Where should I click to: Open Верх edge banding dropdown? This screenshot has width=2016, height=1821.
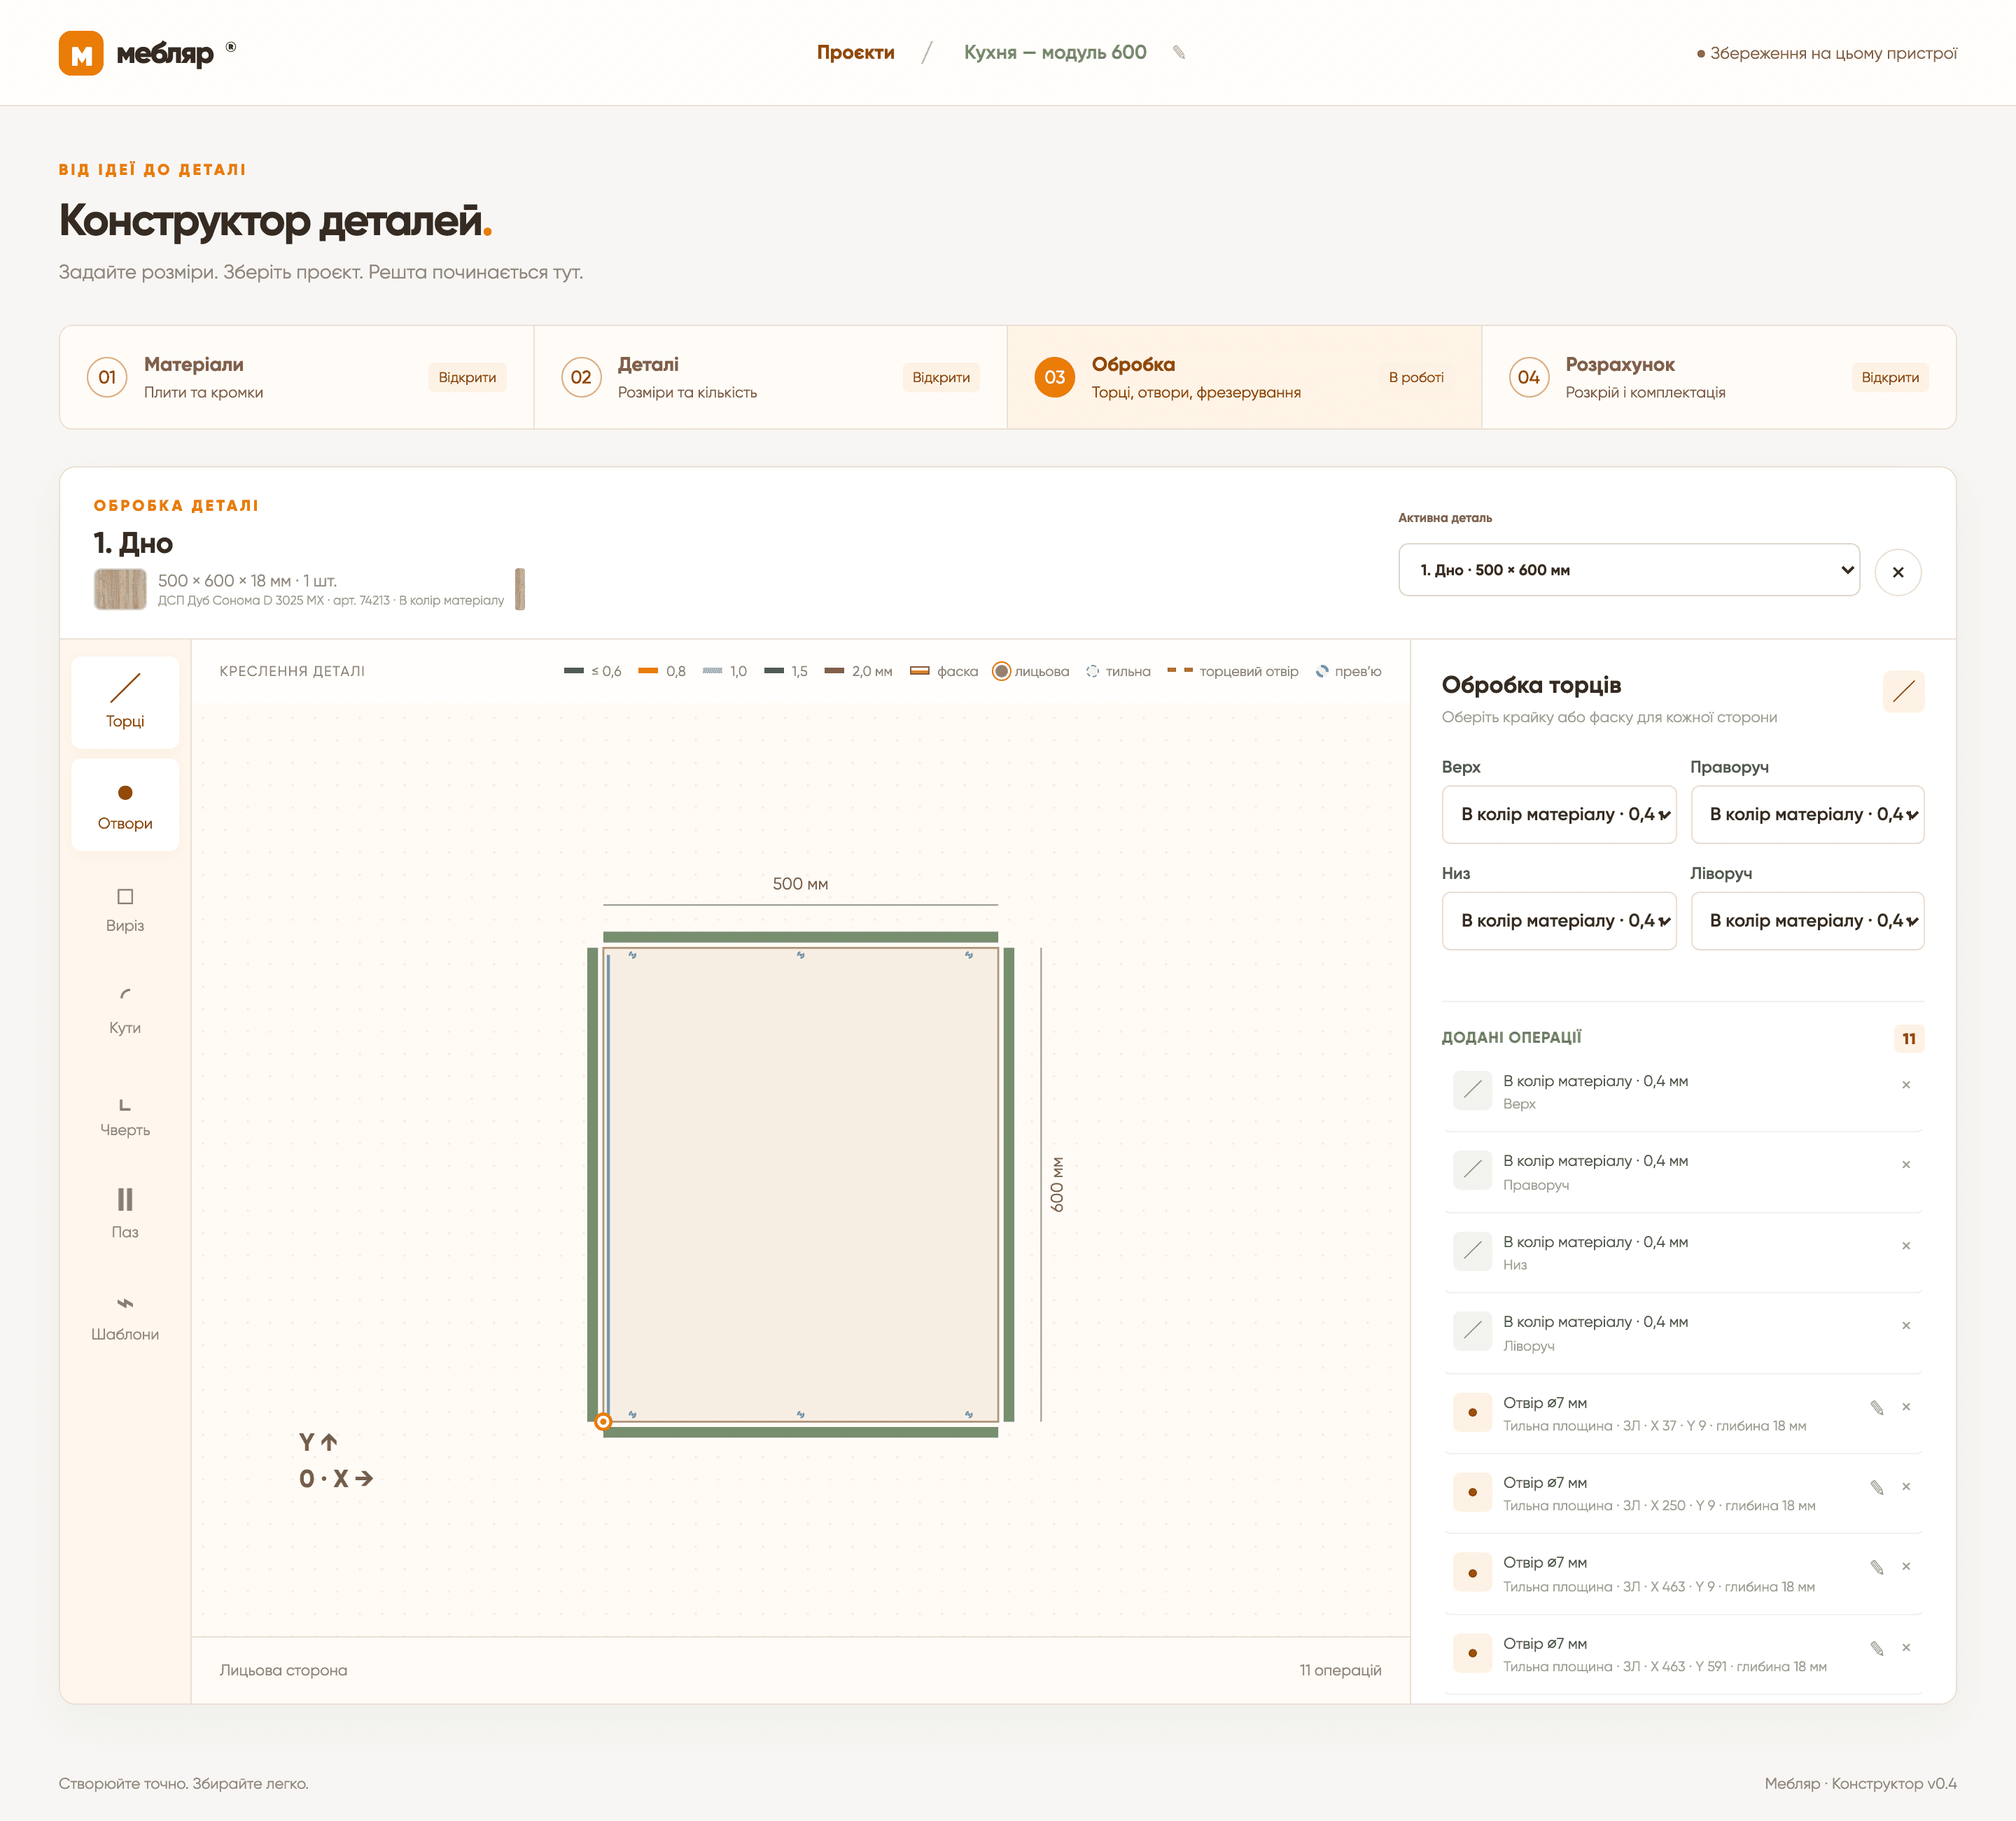pyautogui.click(x=1559, y=814)
